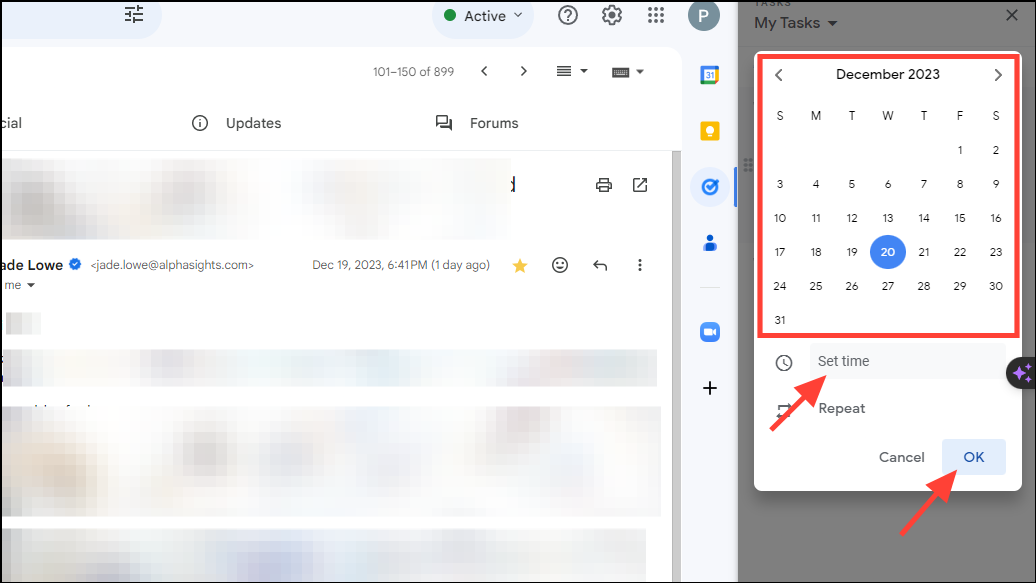1036x583 pixels.
Task: Open Contacts from the side panel
Action: click(x=710, y=241)
